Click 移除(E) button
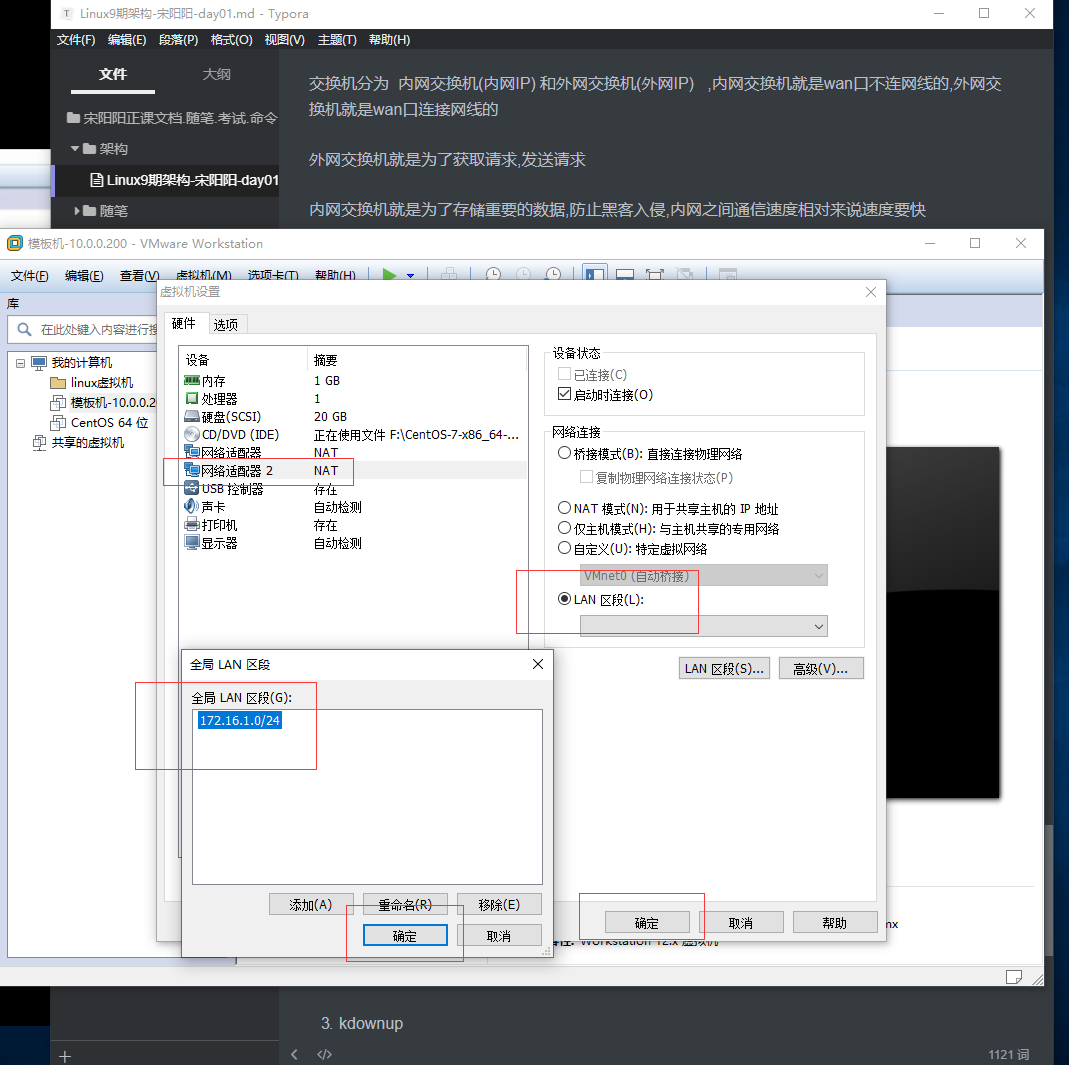The width and height of the screenshot is (1069, 1065). pos(499,904)
